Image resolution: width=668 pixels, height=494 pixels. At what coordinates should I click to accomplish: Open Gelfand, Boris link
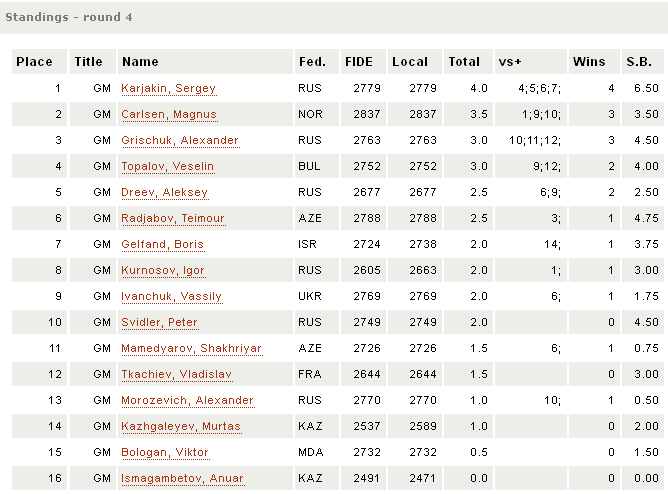click(x=162, y=245)
